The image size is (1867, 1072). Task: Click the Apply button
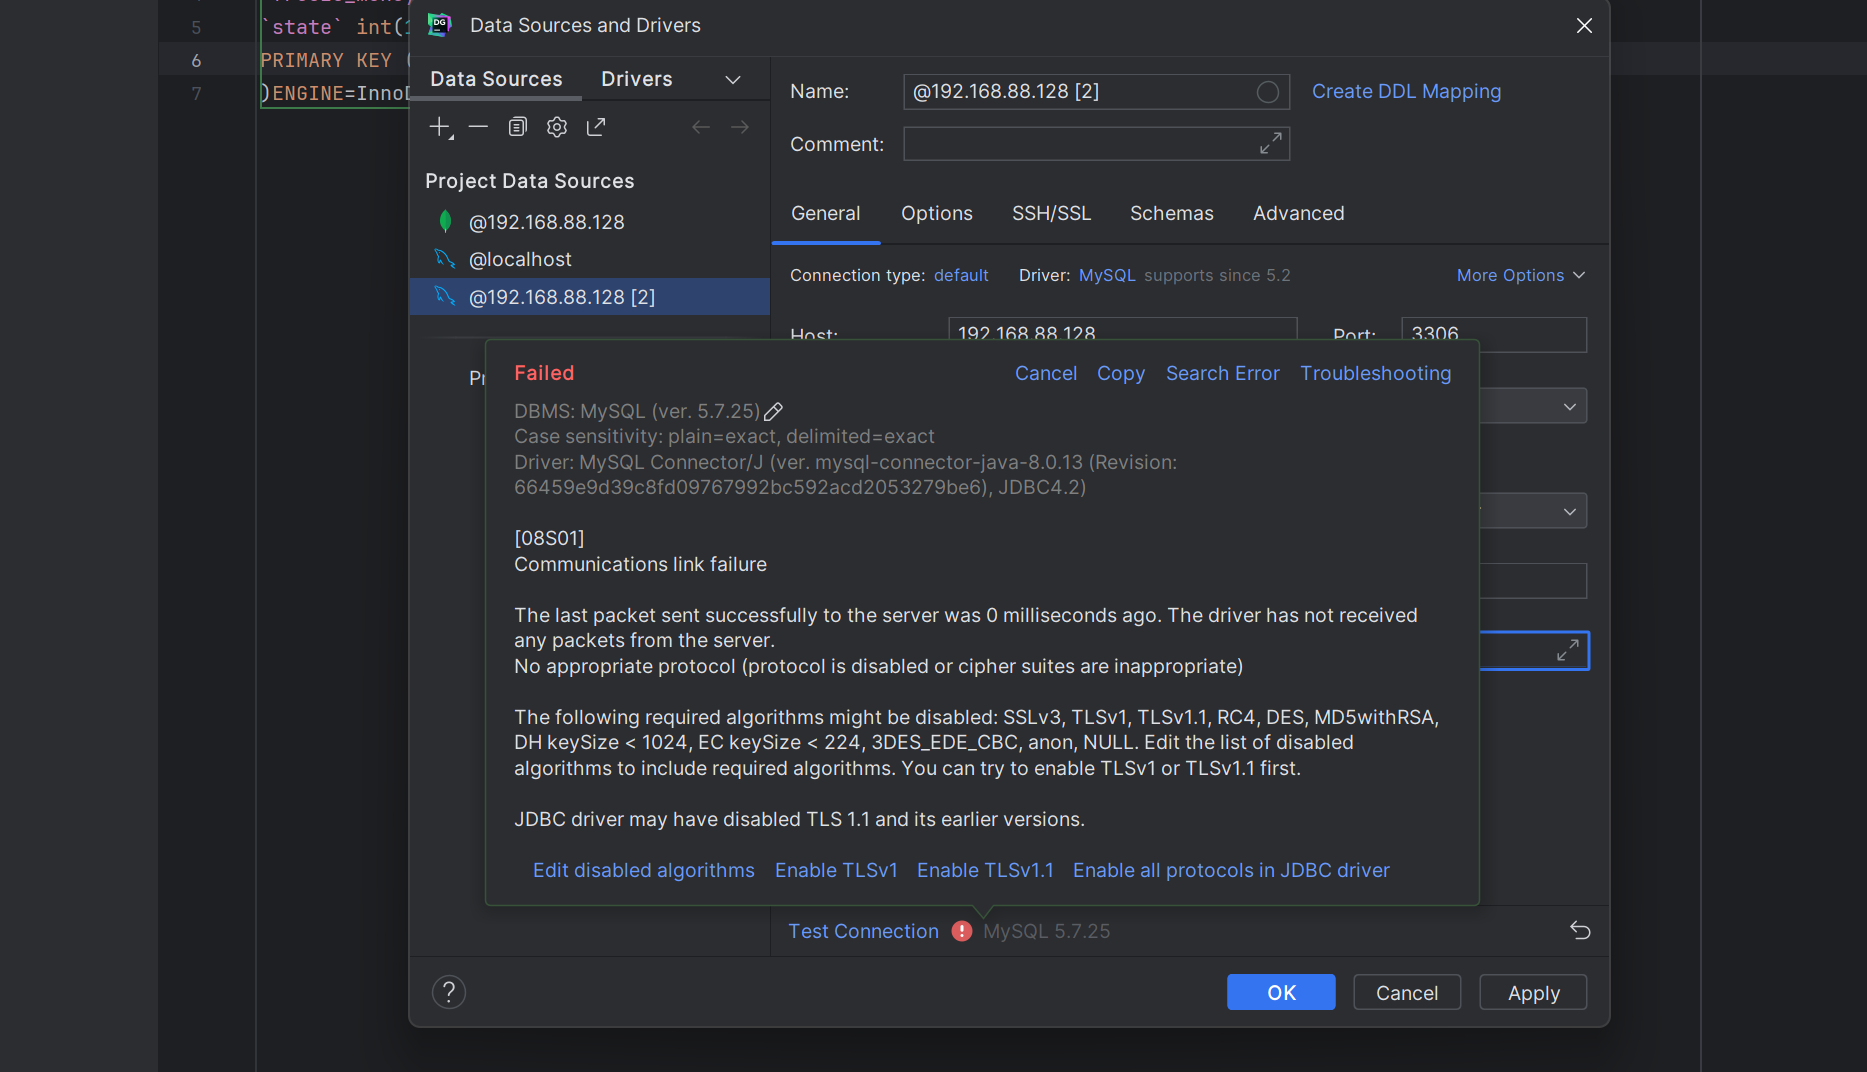click(x=1533, y=992)
